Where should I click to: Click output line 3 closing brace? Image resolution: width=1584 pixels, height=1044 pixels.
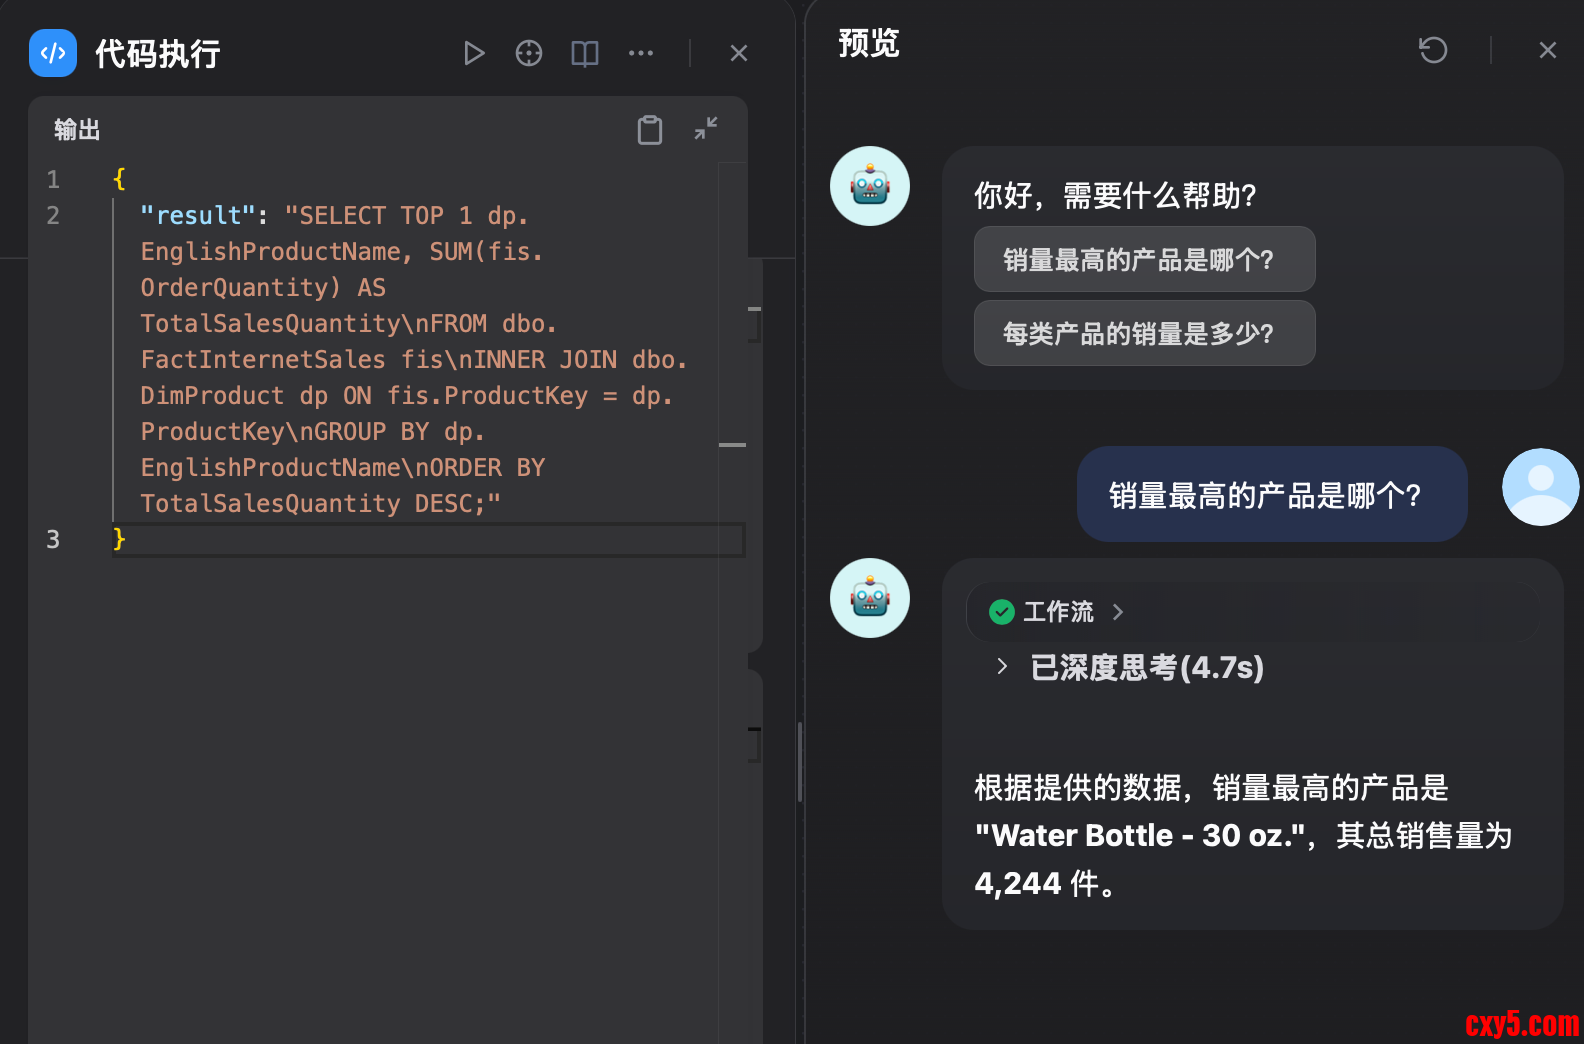(x=119, y=540)
